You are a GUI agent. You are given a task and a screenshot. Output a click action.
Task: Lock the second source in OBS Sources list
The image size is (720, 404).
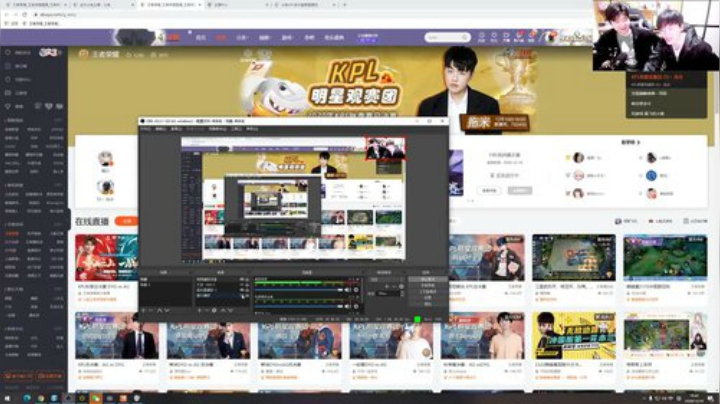click(247, 285)
